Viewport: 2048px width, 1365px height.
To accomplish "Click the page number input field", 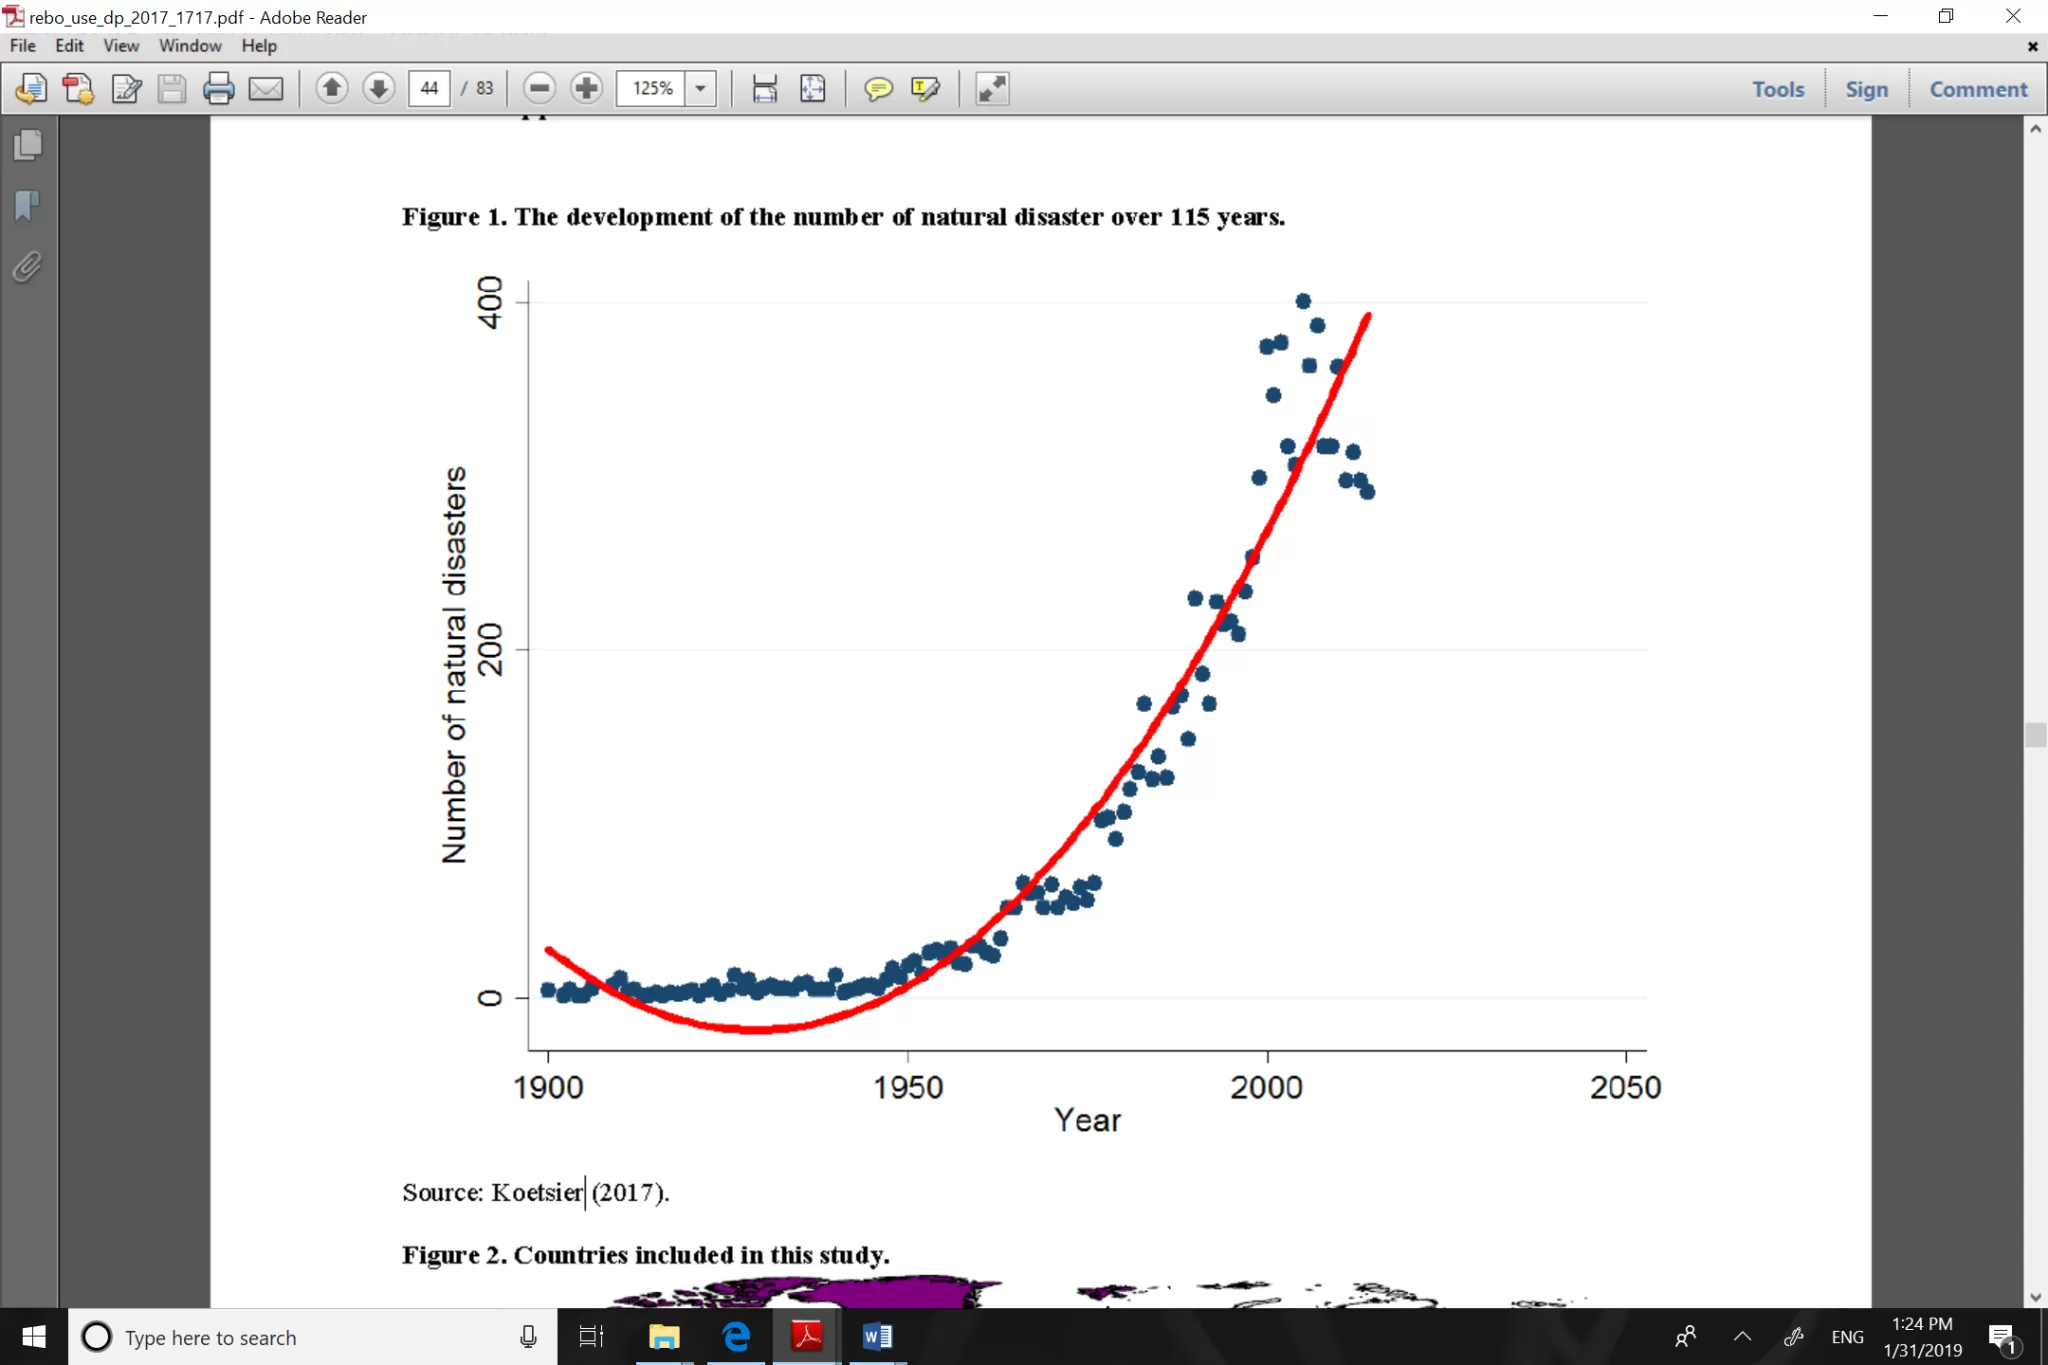I will pyautogui.click(x=429, y=89).
